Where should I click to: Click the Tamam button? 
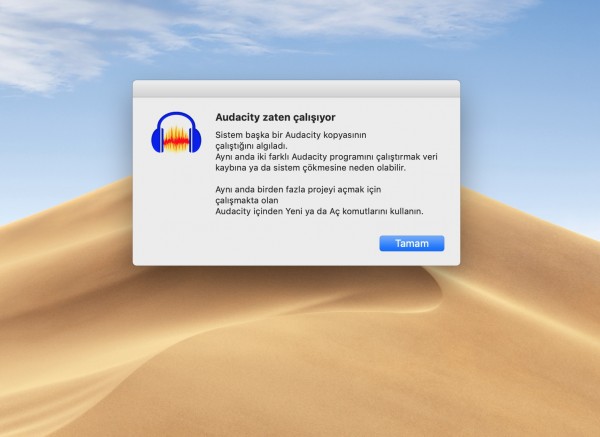tap(412, 243)
